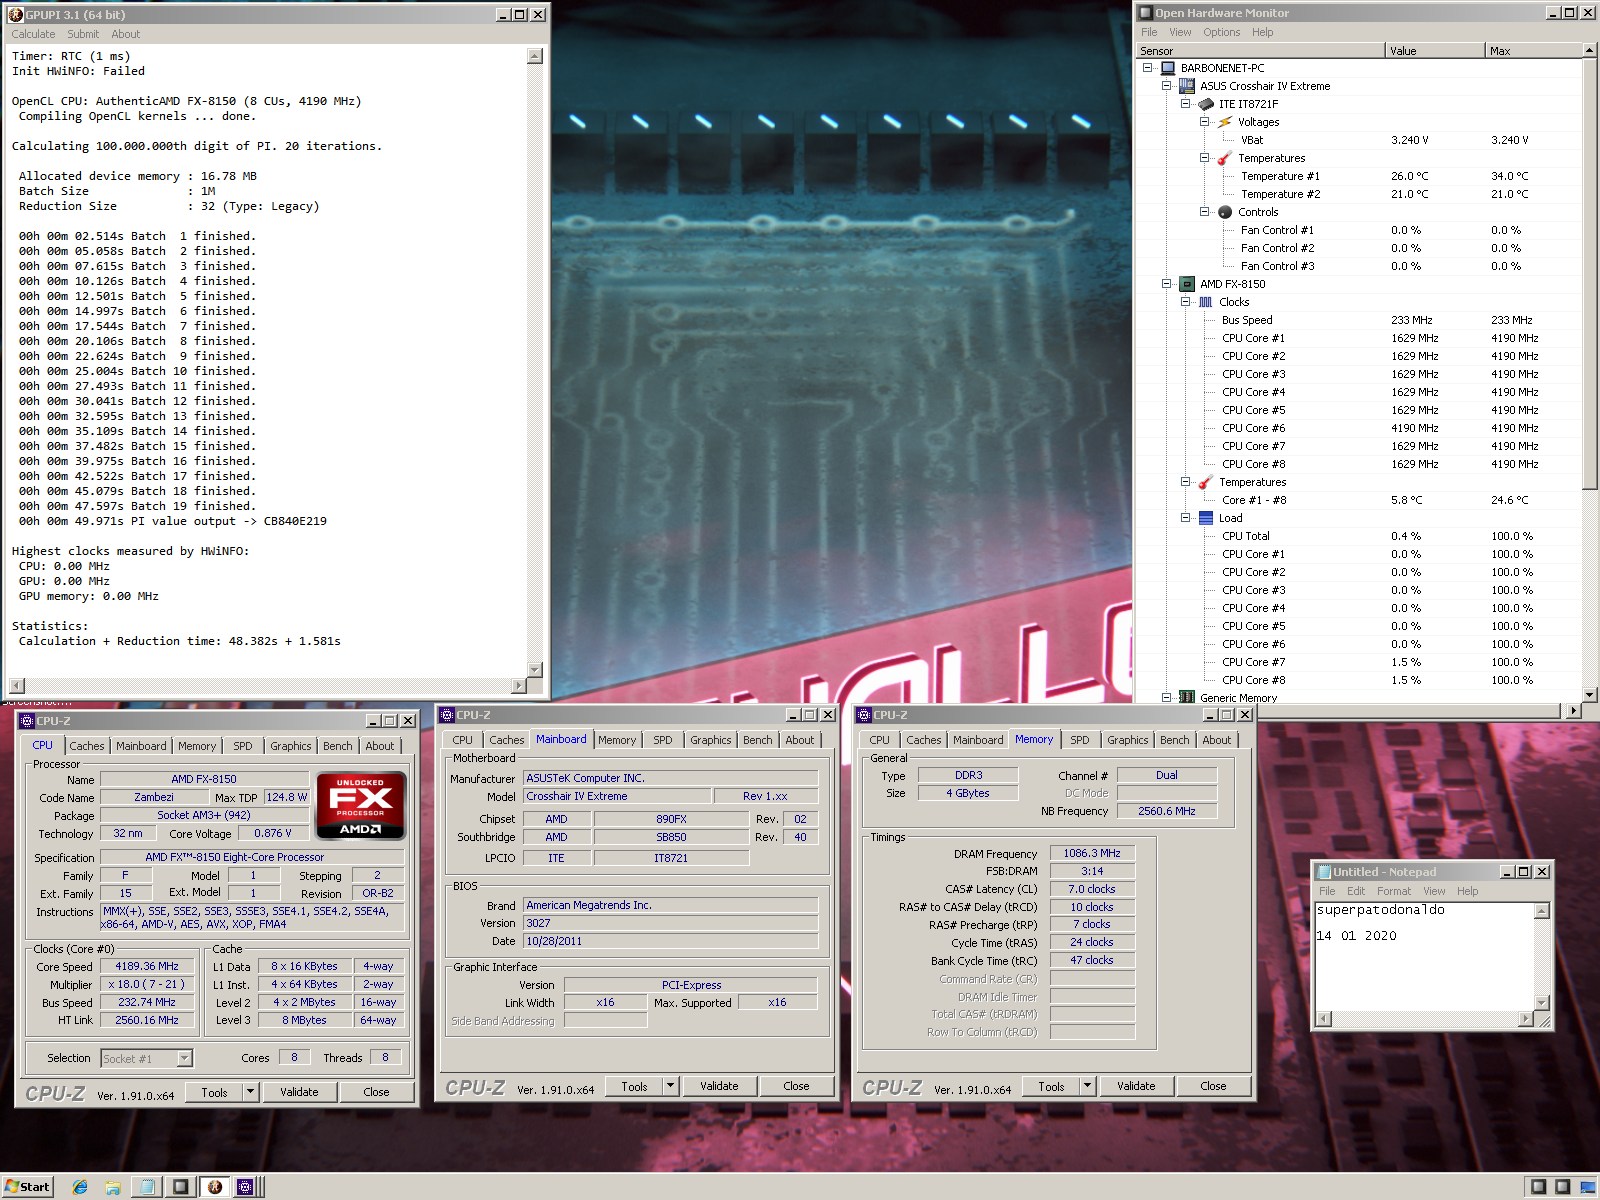Click Close button in CPU-Z CPU window
This screenshot has height=1200, width=1600.
pos(376,1092)
